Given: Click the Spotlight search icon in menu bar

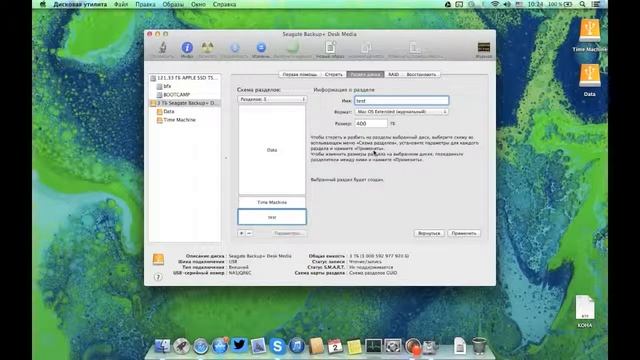Looking at the screenshot, I should click(582, 4).
